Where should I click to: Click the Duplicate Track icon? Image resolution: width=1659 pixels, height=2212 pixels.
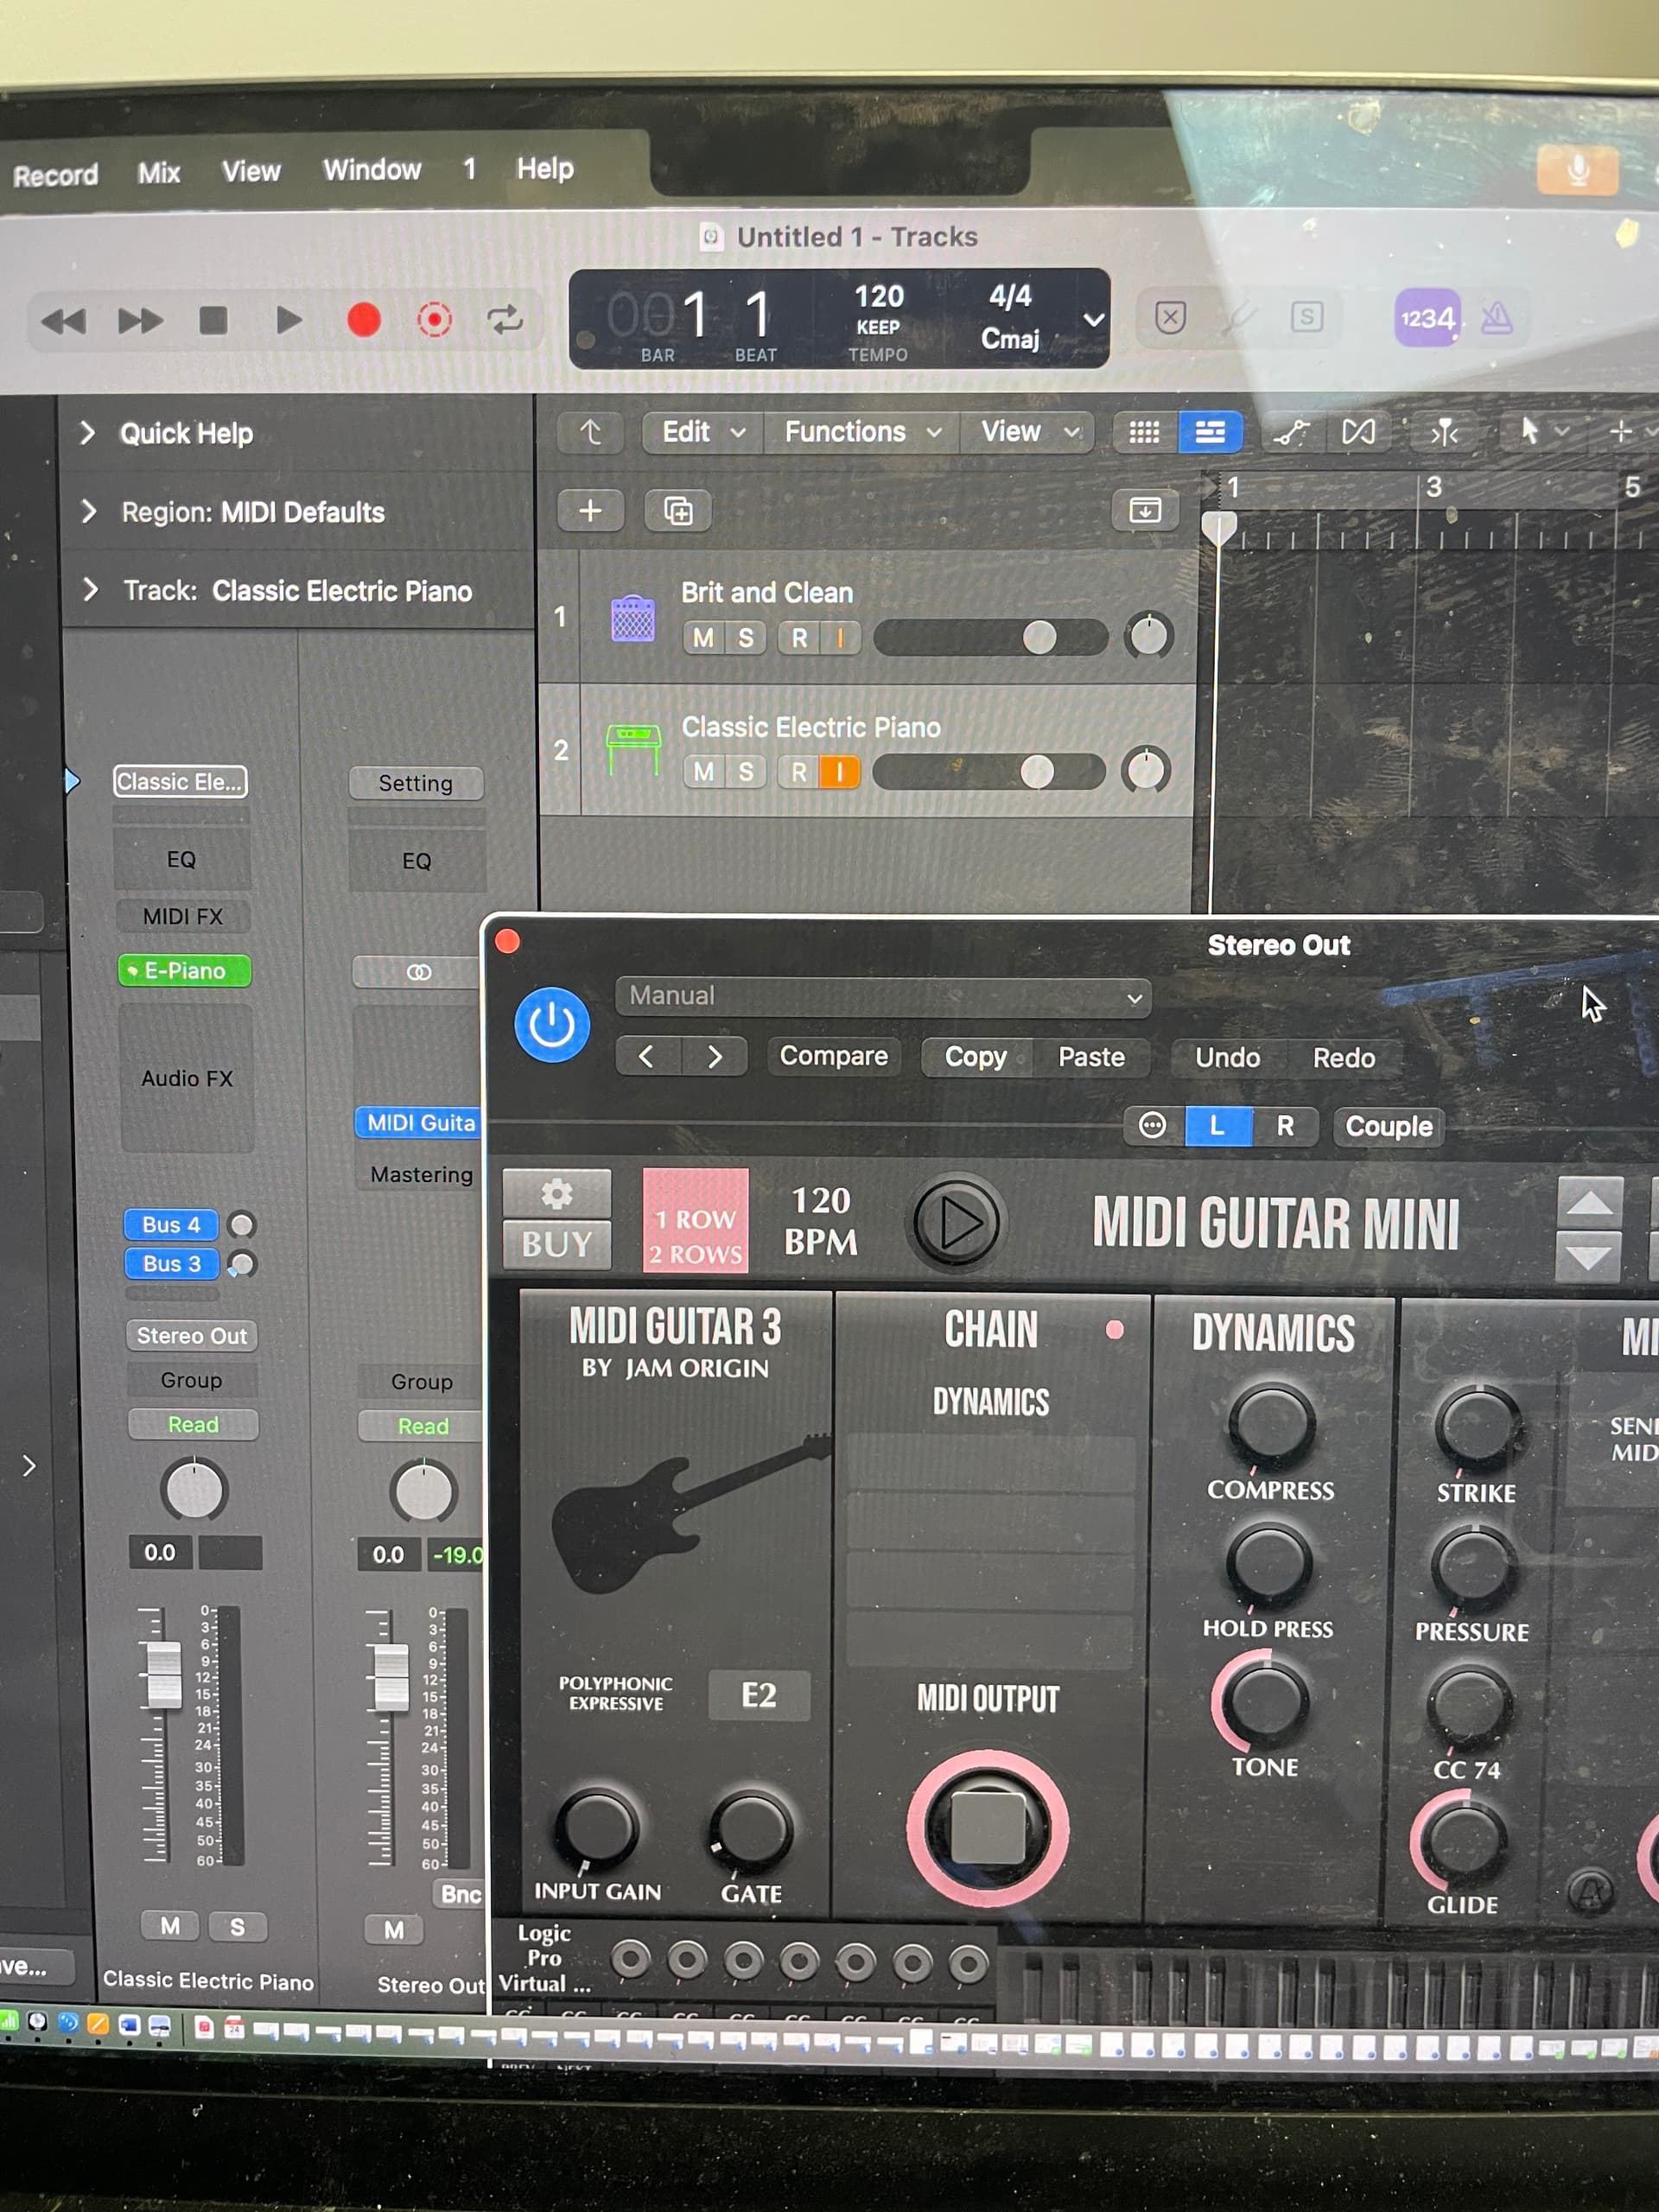(x=678, y=511)
